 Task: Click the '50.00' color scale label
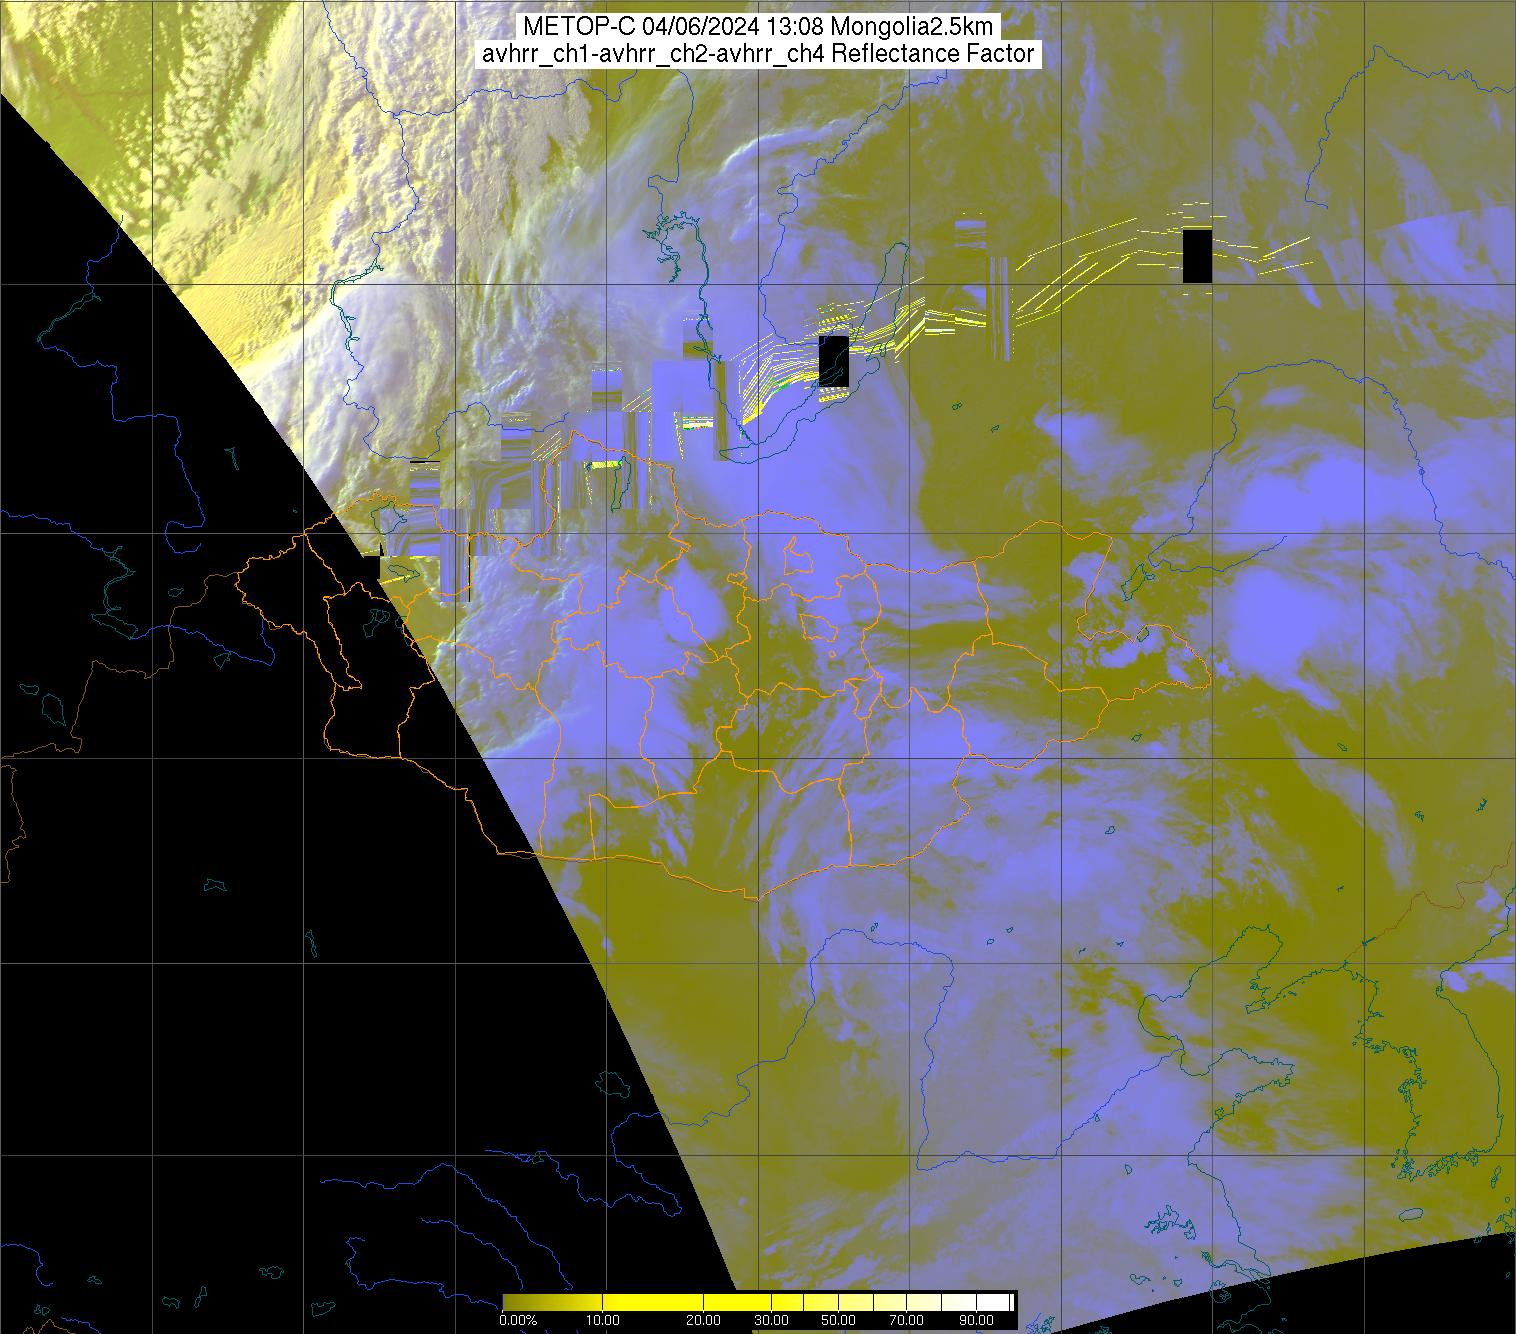click(x=838, y=1320)
